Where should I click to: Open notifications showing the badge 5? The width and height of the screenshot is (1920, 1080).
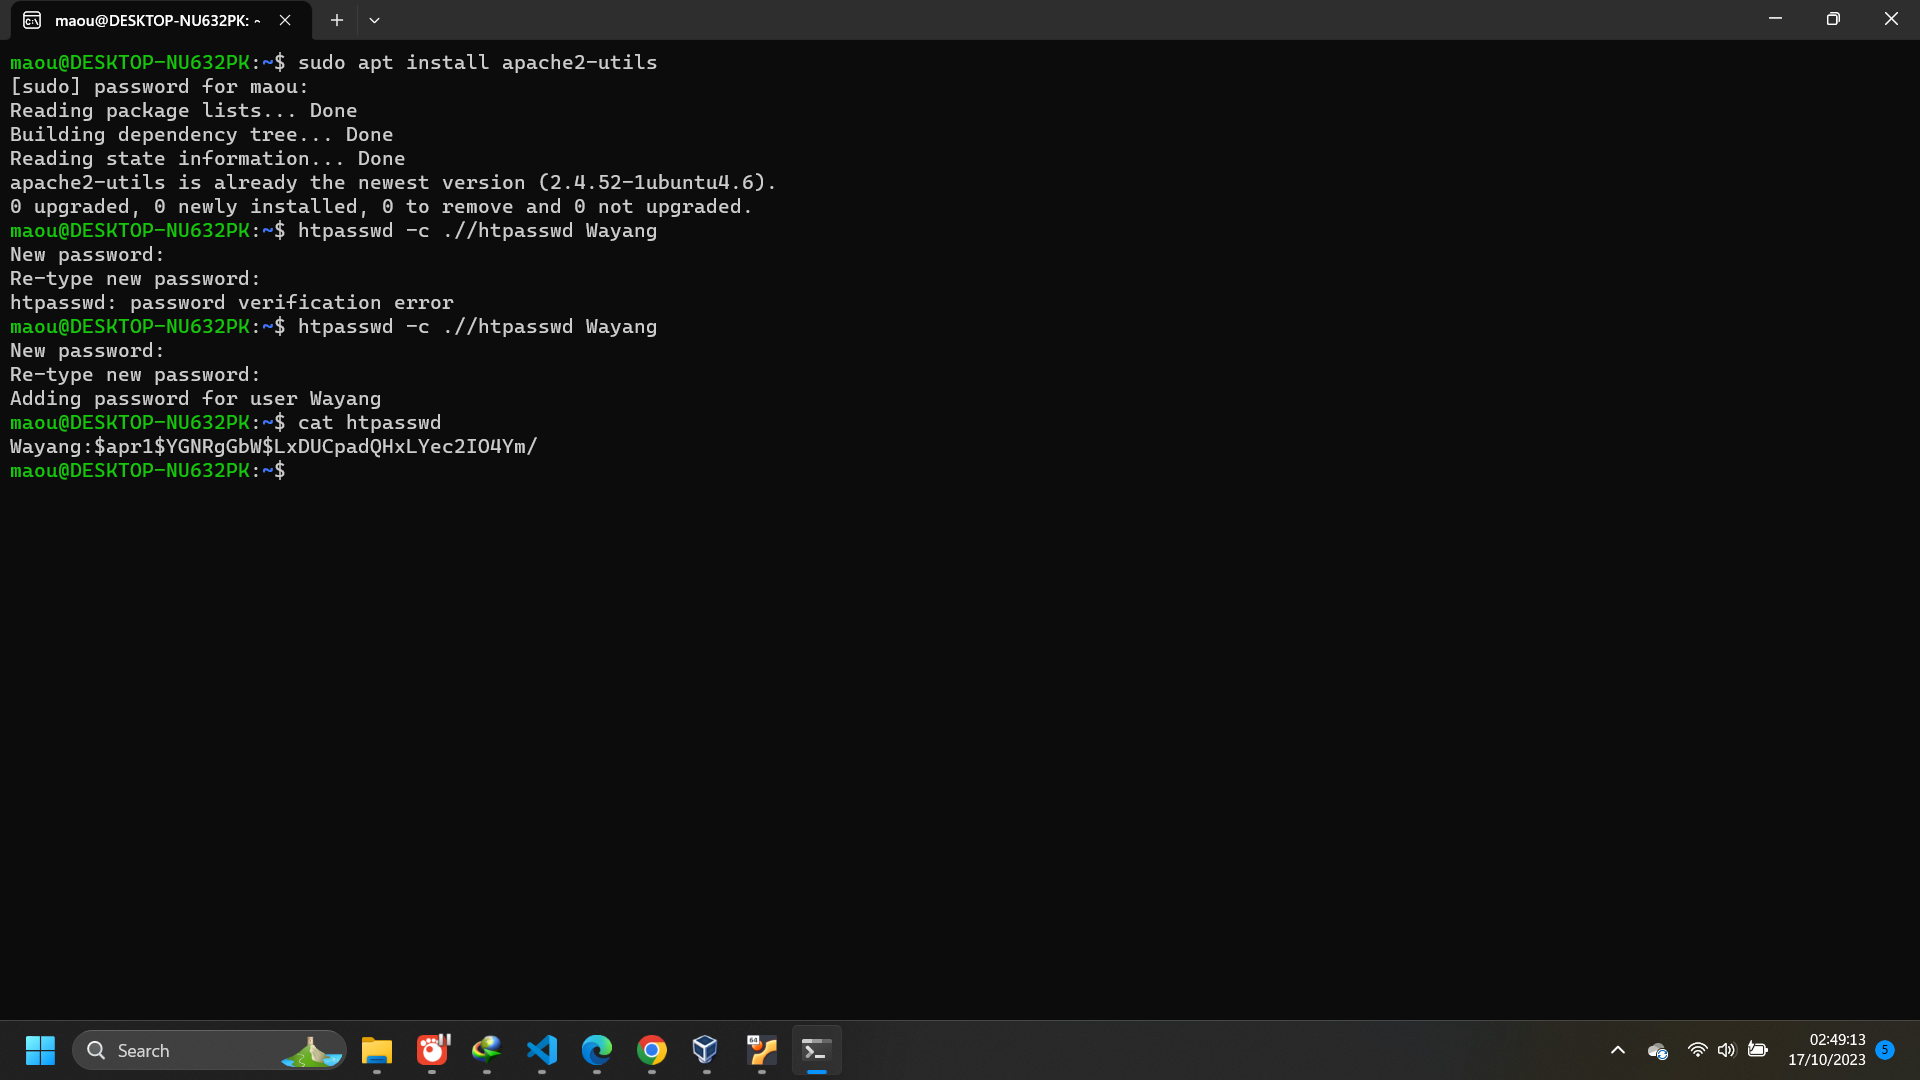[1887, 1050]
